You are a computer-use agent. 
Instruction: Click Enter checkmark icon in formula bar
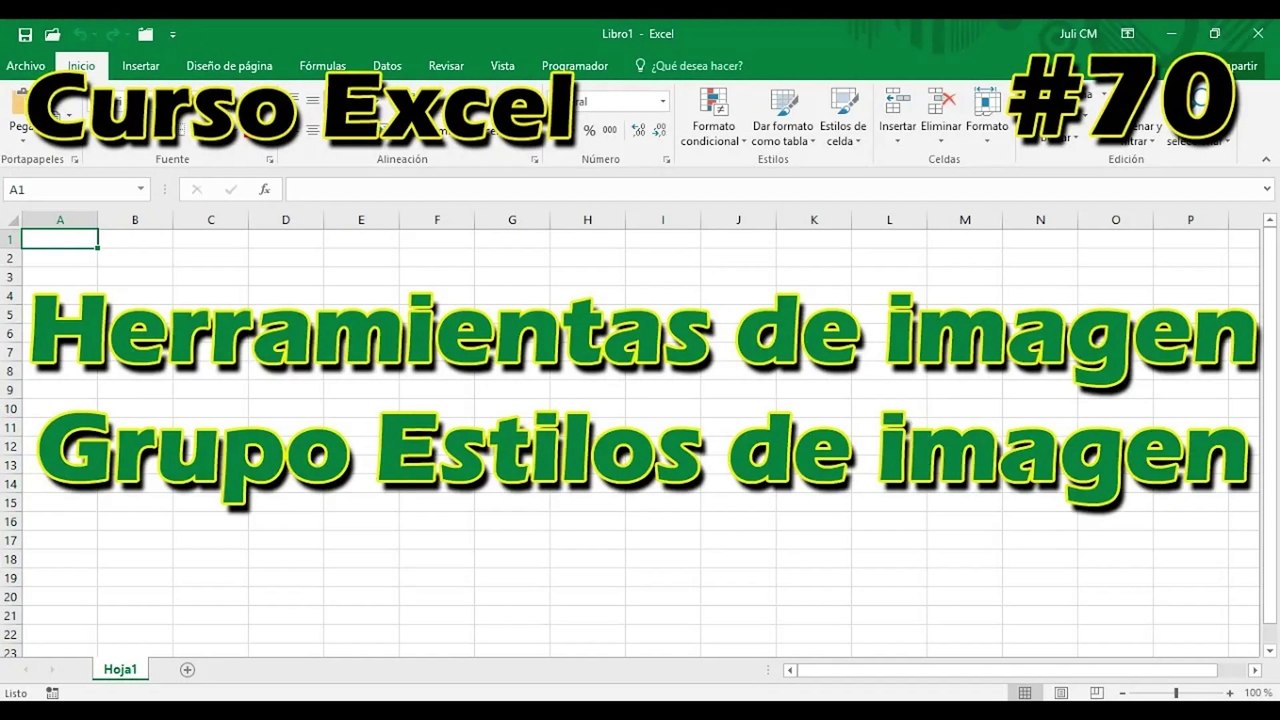231,189
